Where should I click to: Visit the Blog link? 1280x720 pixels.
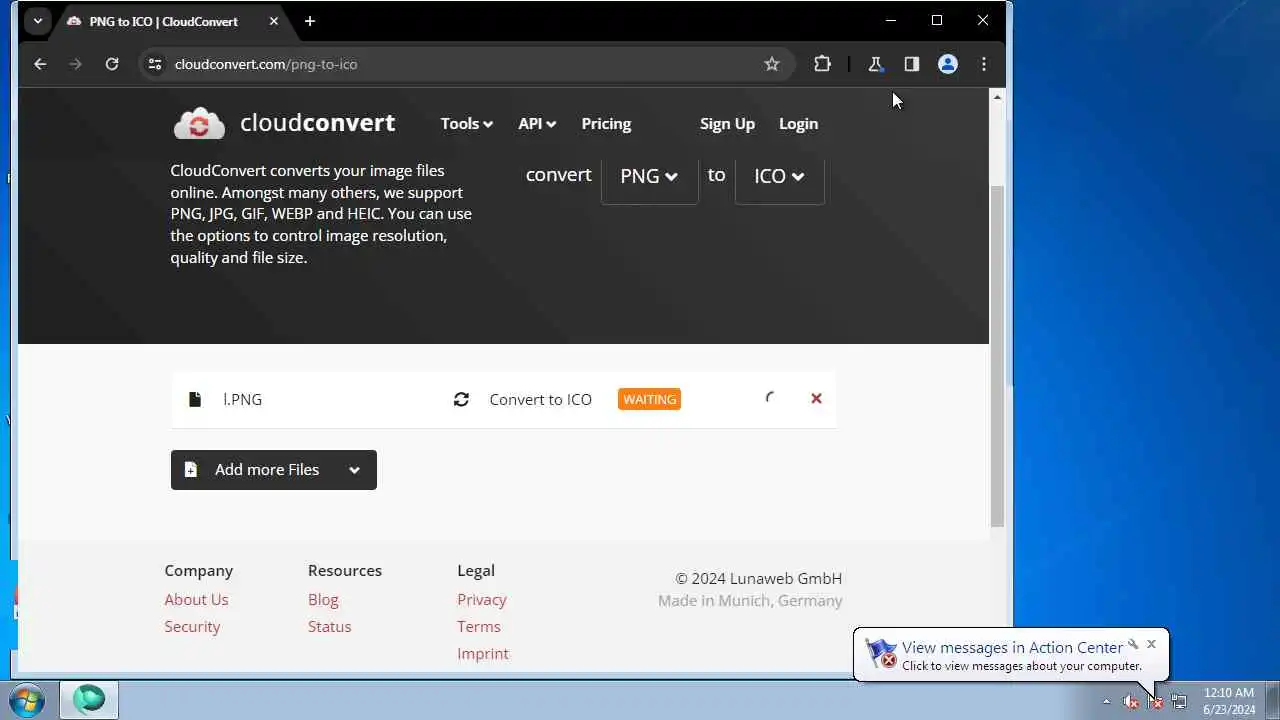(323, 599)
